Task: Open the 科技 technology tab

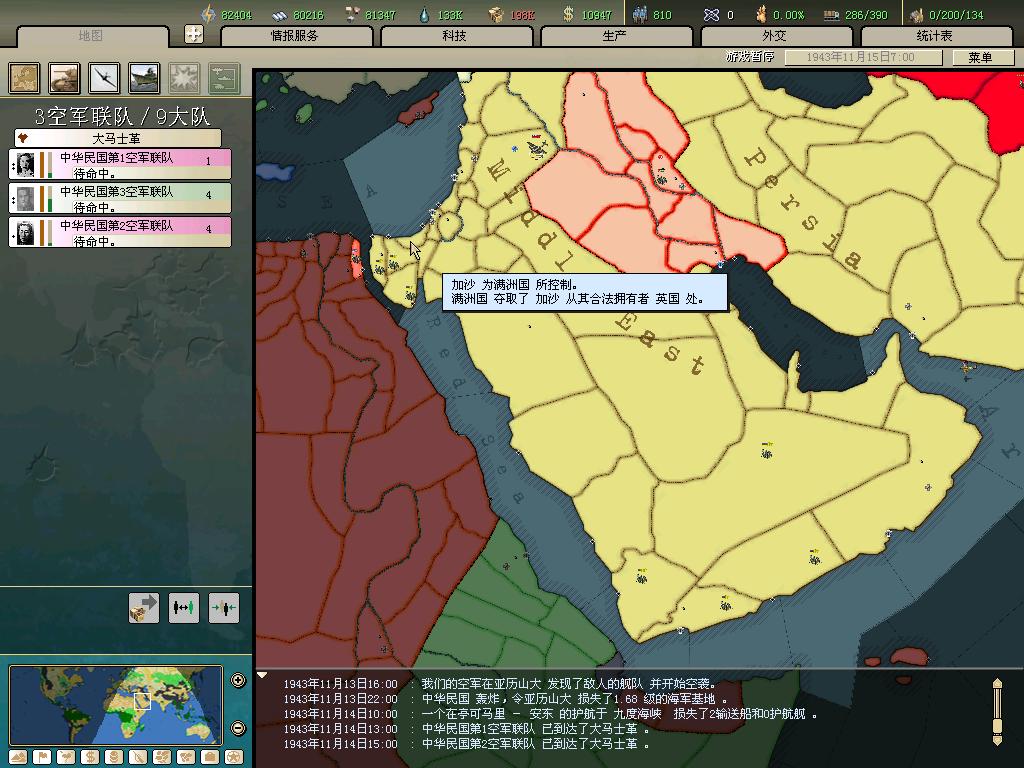Action: (455, 36)
